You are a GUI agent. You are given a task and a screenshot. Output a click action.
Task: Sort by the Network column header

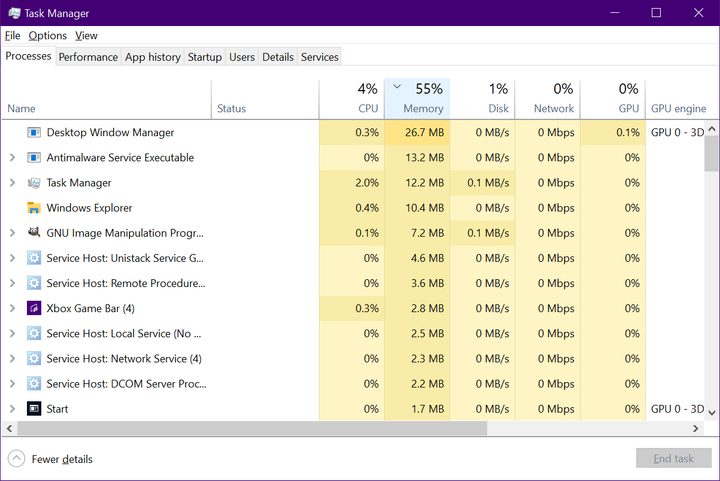click(x=547, y=100)
